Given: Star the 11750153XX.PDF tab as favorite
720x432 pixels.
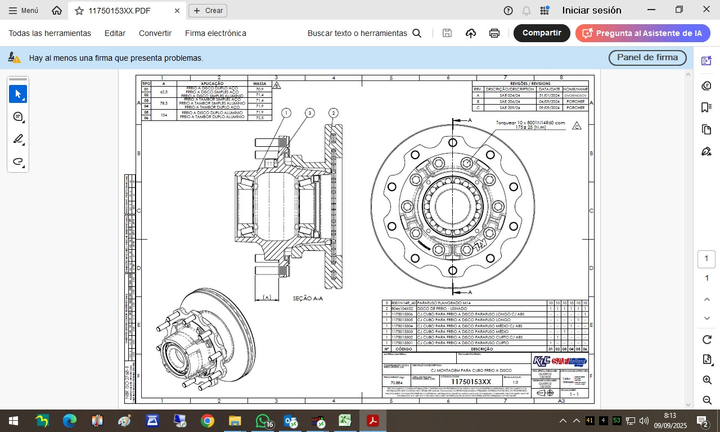Looking at the screenshot, I should [x=80, y=9].
